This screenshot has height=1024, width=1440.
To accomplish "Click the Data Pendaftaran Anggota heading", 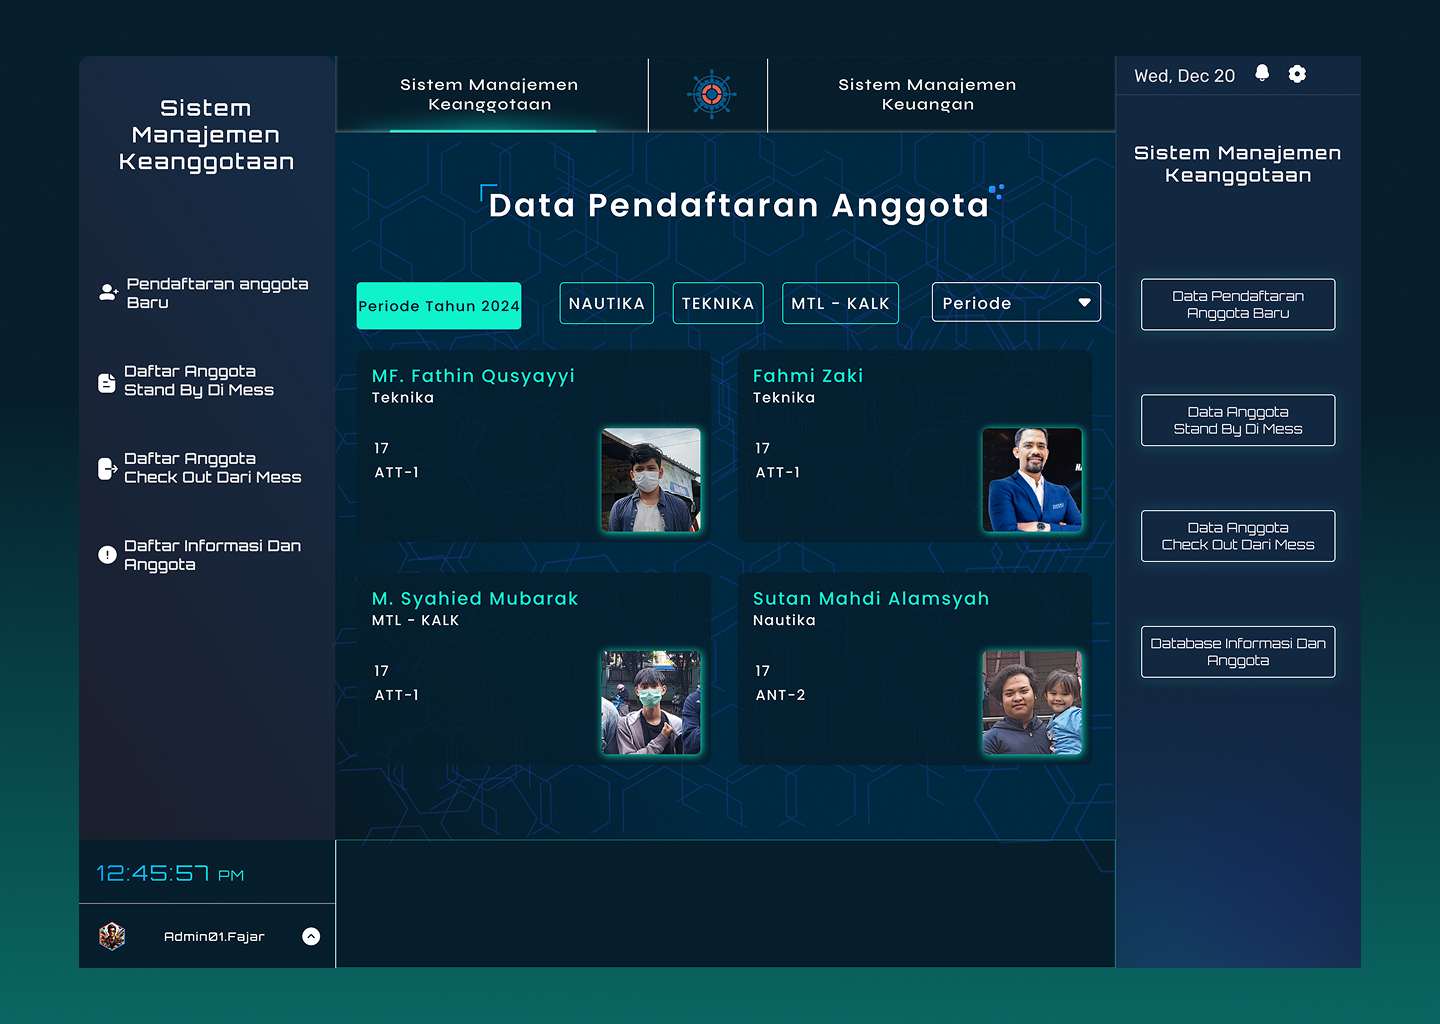I will click(x=739, y=205).
